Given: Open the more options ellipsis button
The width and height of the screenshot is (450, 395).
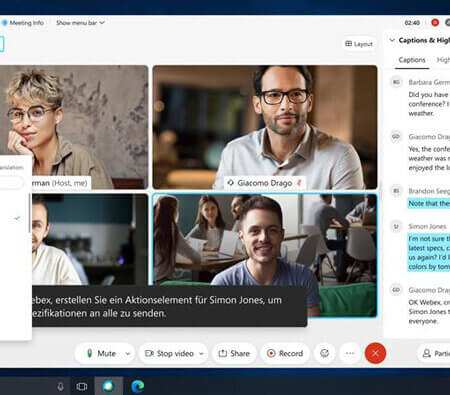Looking at the screenshot, I should (350, 353).
